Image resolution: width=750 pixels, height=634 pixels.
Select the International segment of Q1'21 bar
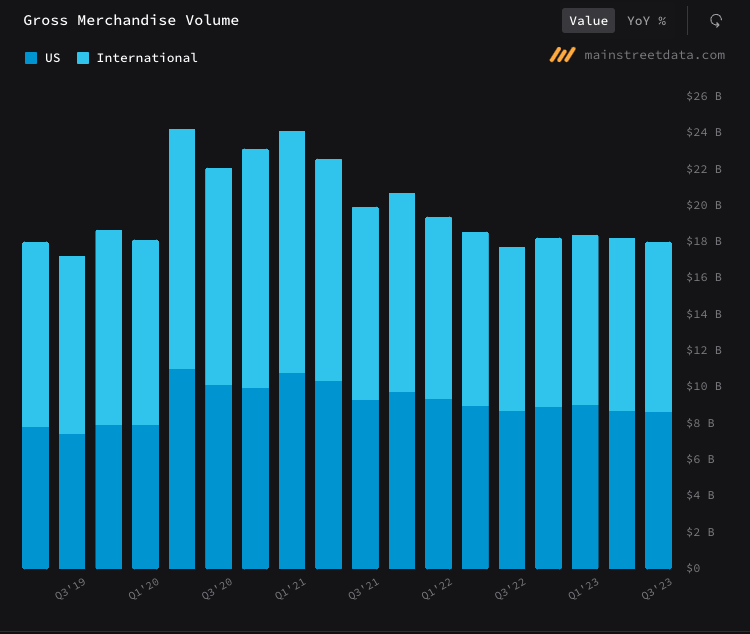coord(292,250)
